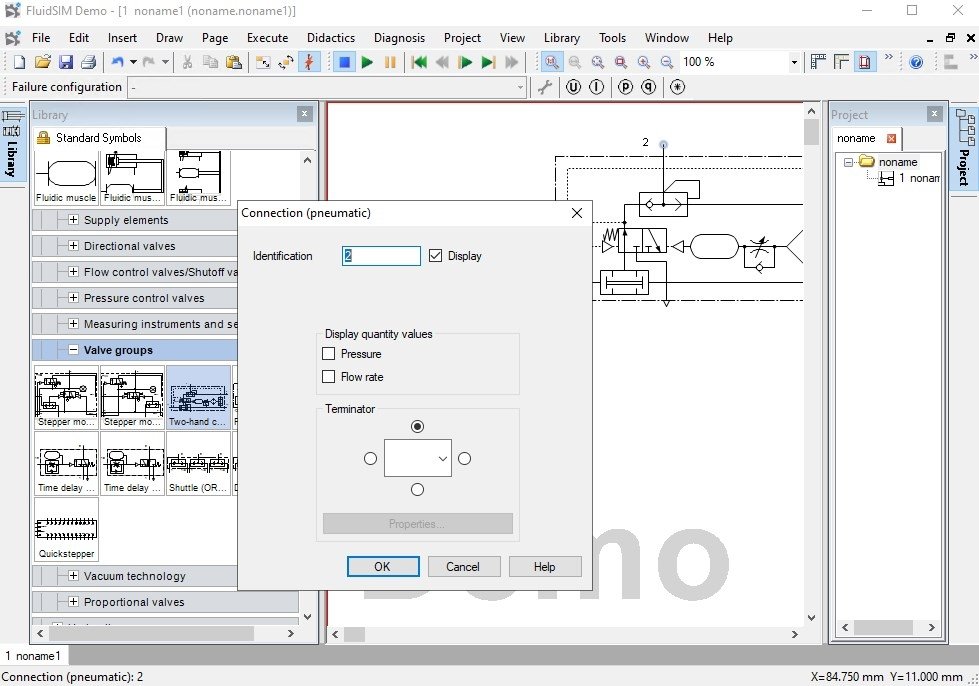The width and height of the screenshot is (979, 686).
Task: Select the Quickstepper symbol thumbnail
Action: click(66, 529)
